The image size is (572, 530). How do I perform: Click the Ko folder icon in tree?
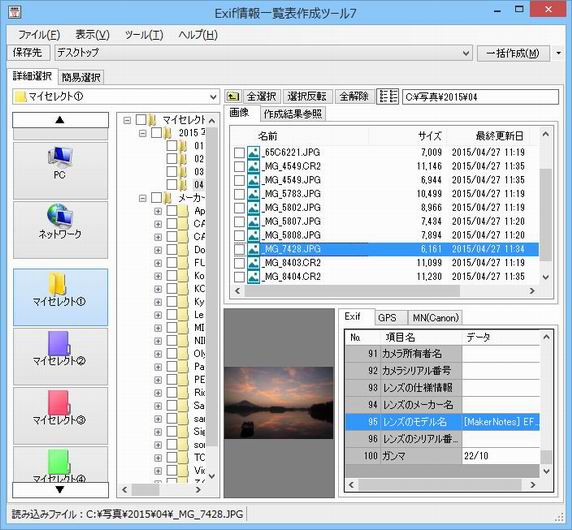[183, 276]
